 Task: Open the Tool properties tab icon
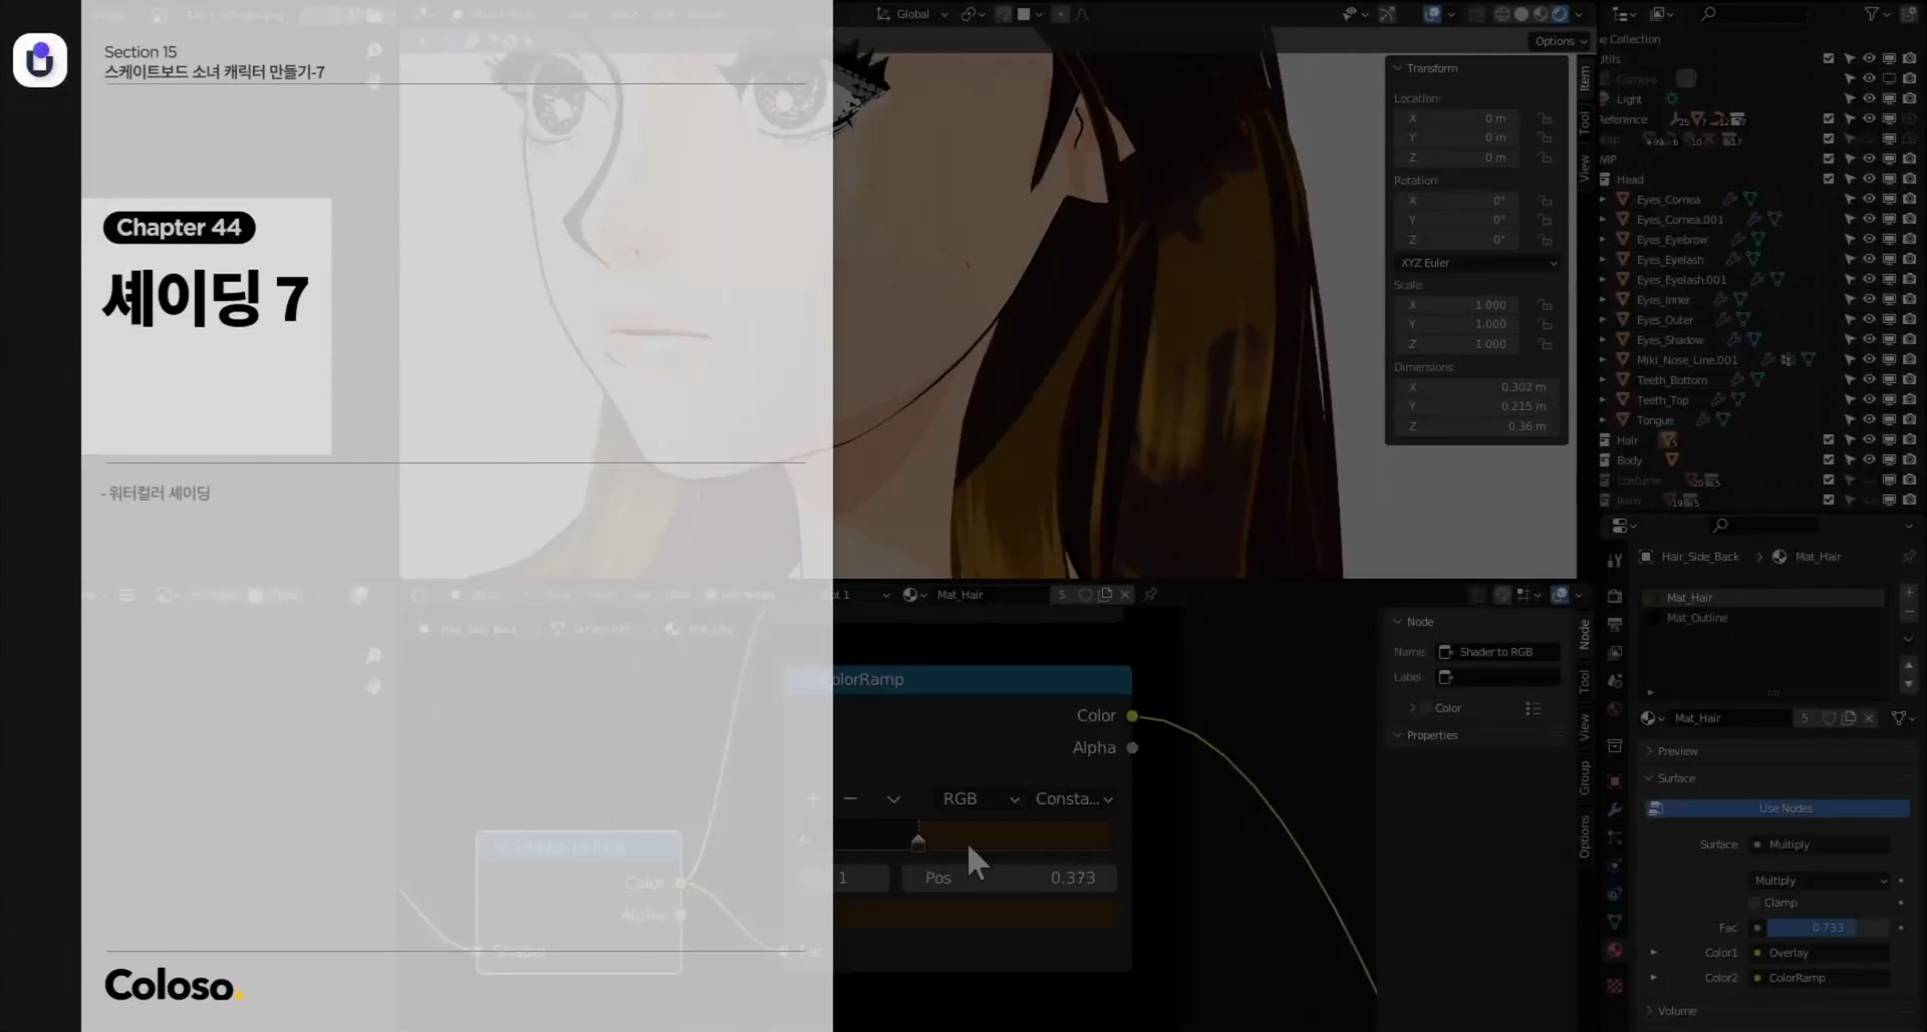(1615, 561)
